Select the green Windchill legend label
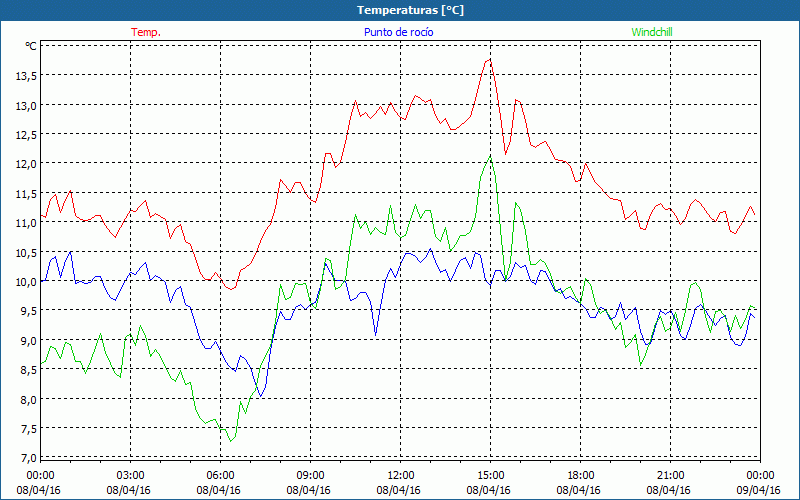Viewport: 800px width, 500px height. [x=652, y=32]
